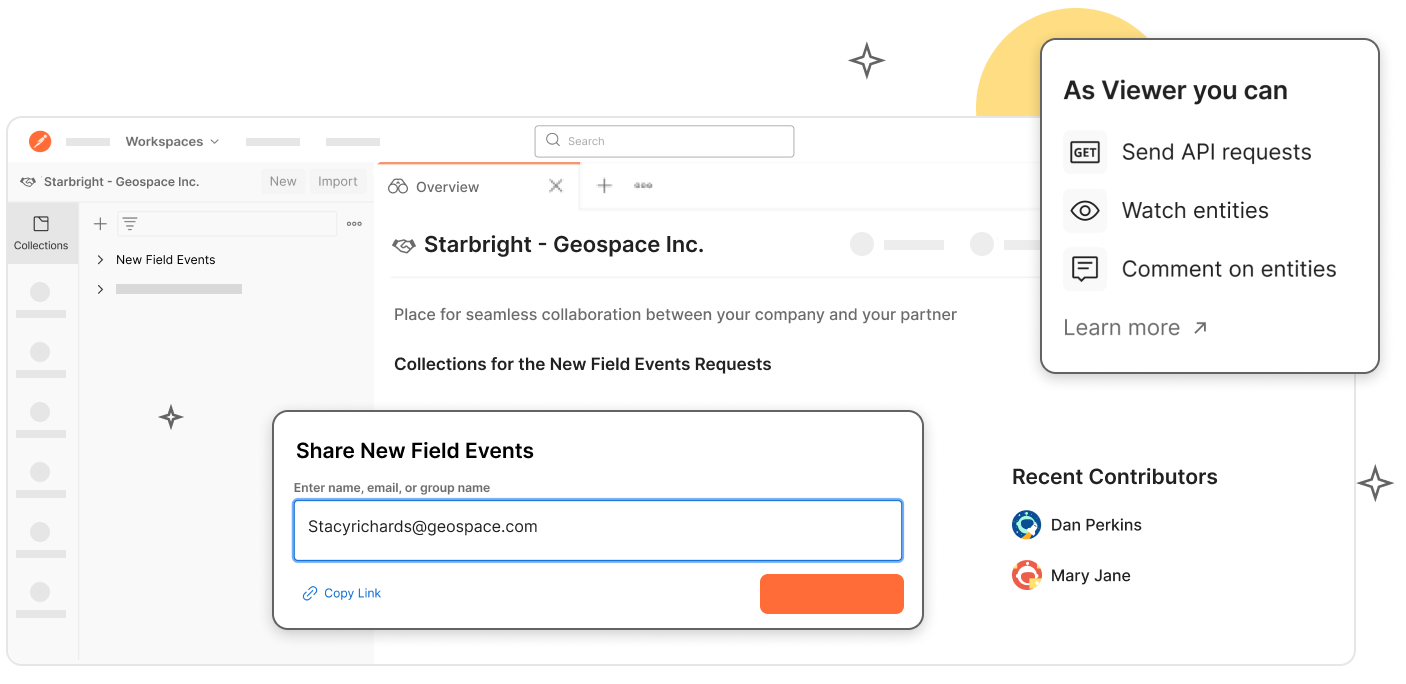Click the comment icon for Comment on entities
The width and height of the screenshot is (1406, 684).
[x=1085, y=269]
